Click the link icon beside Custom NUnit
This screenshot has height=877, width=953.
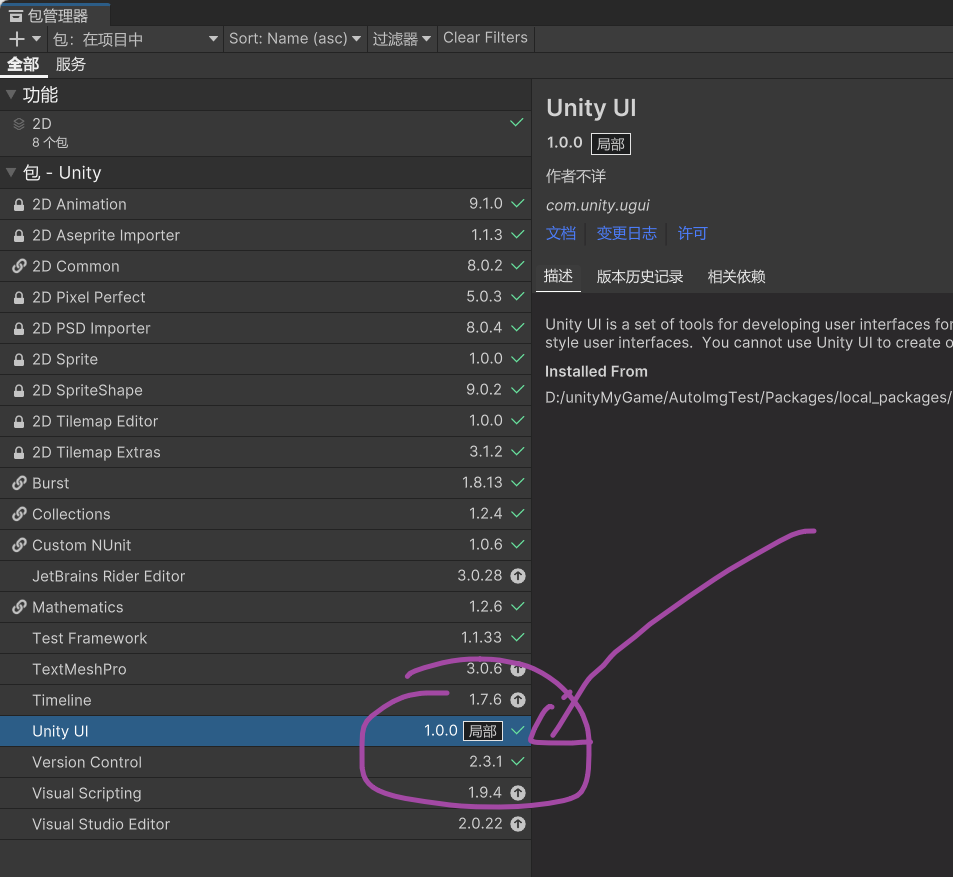[x=19, y=545]
